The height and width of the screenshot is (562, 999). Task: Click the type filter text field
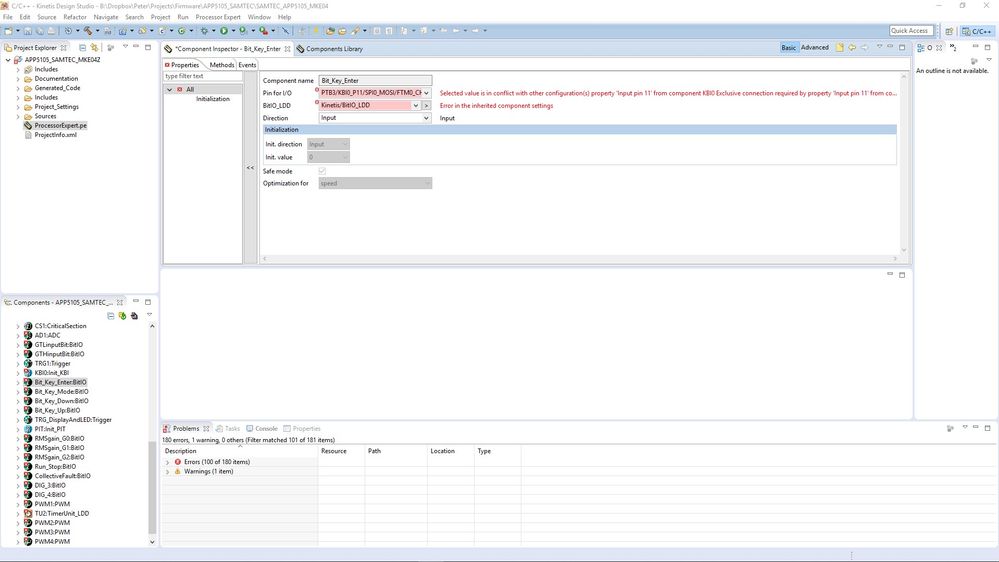click(x=203, y=76)
